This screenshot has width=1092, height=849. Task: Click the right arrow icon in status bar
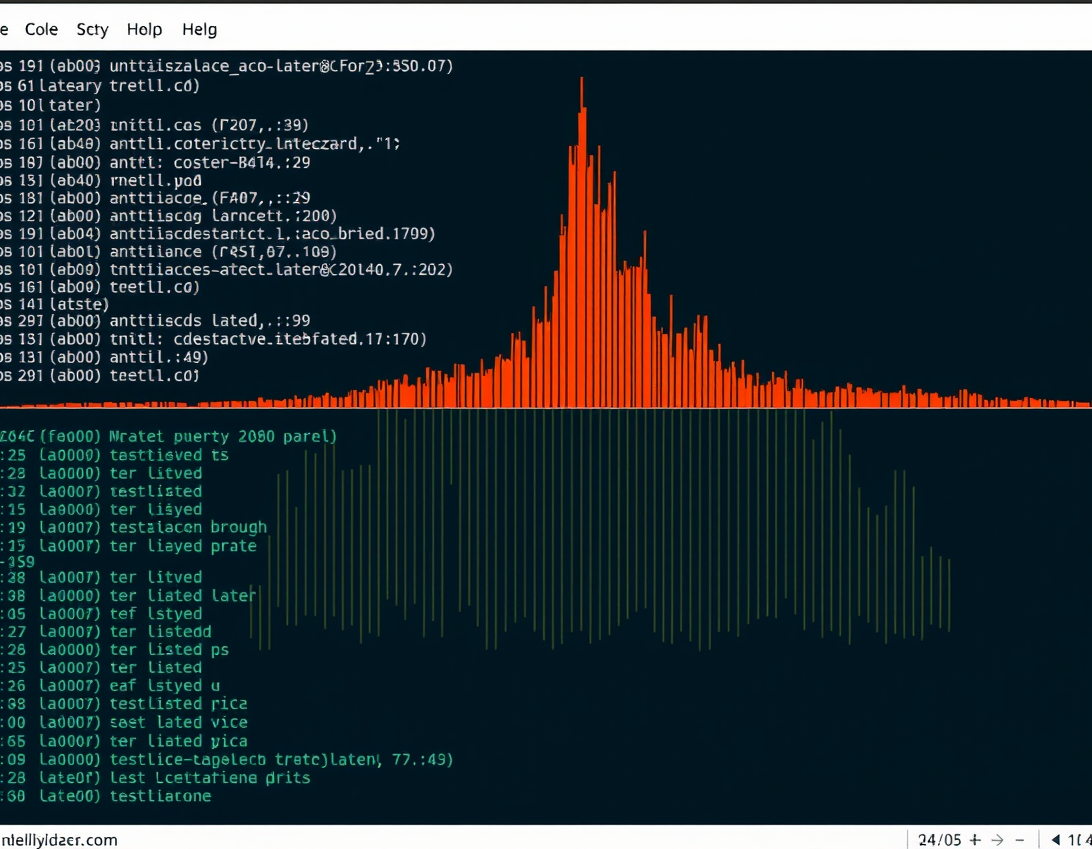997,840
